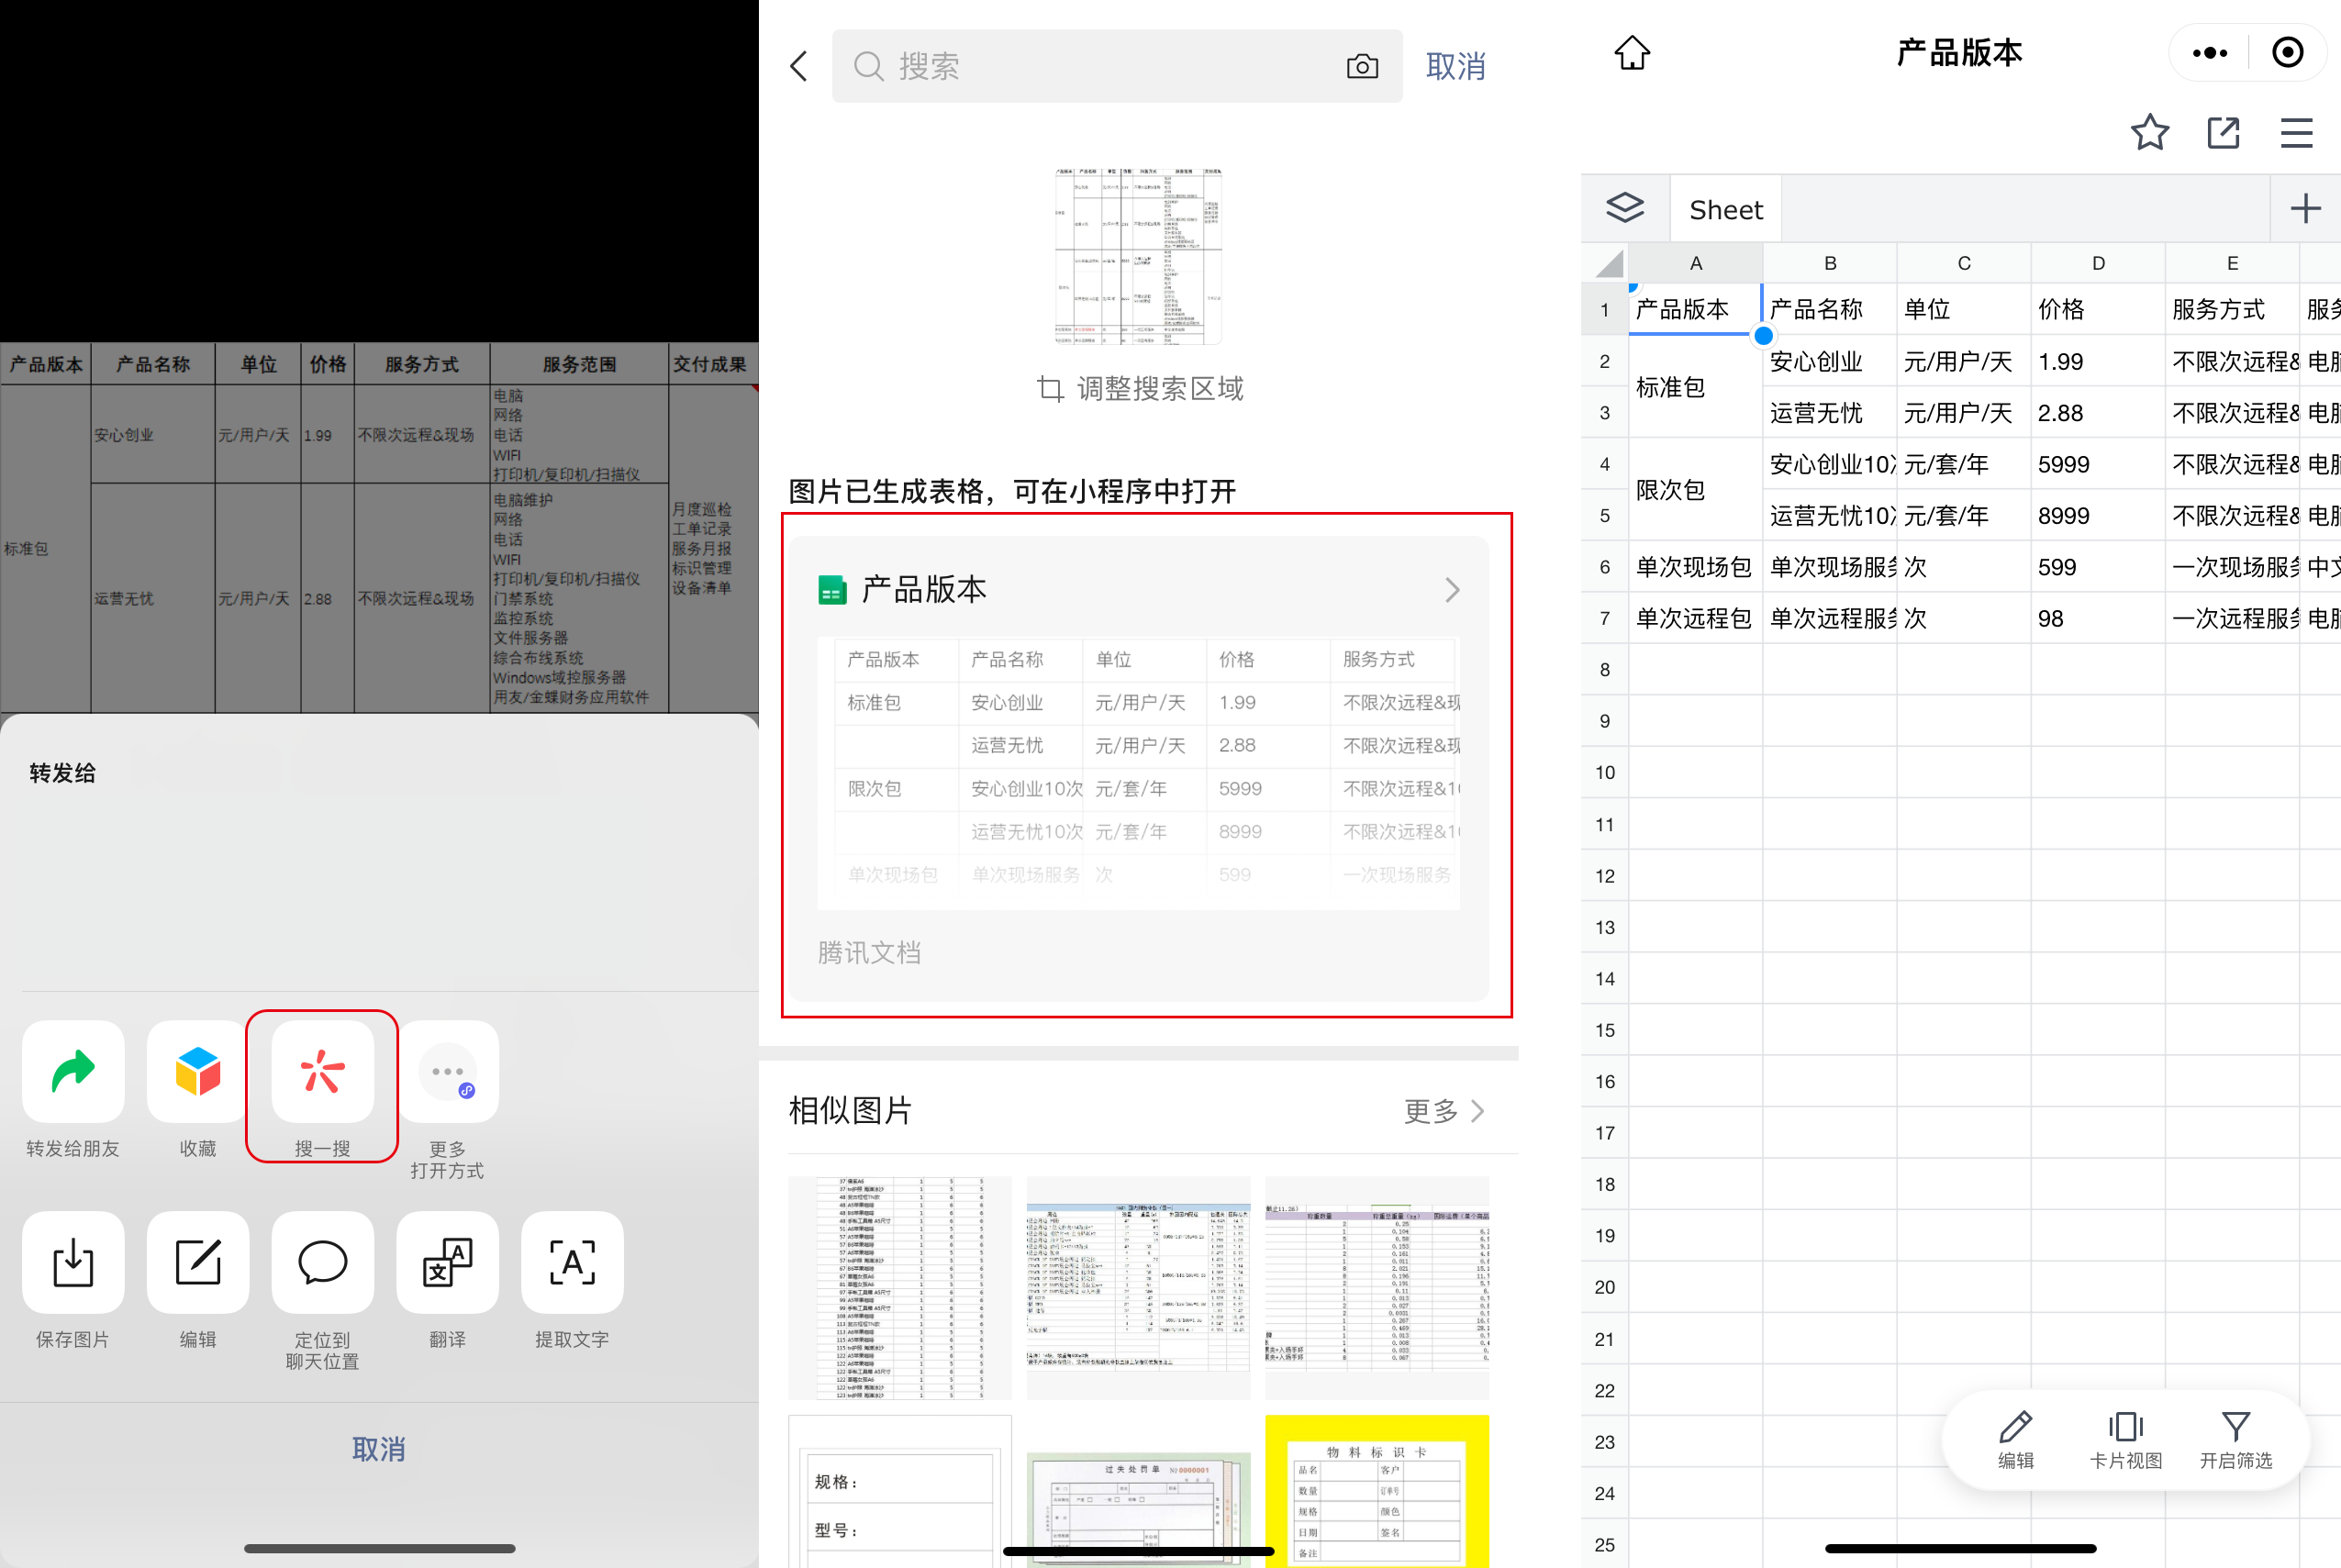Tap the 翻译 translate icon
Screen dimensions: 2341x1568
[447, 1263]
